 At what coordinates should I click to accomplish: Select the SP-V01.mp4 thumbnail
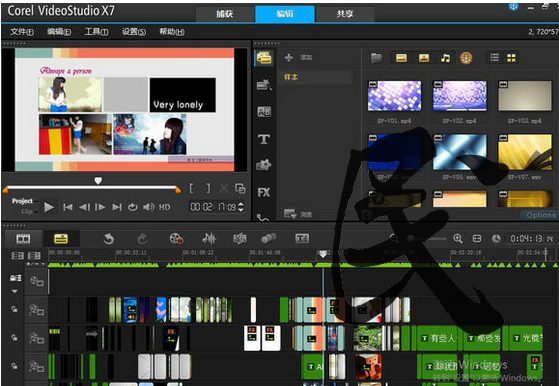click(394, 96)
